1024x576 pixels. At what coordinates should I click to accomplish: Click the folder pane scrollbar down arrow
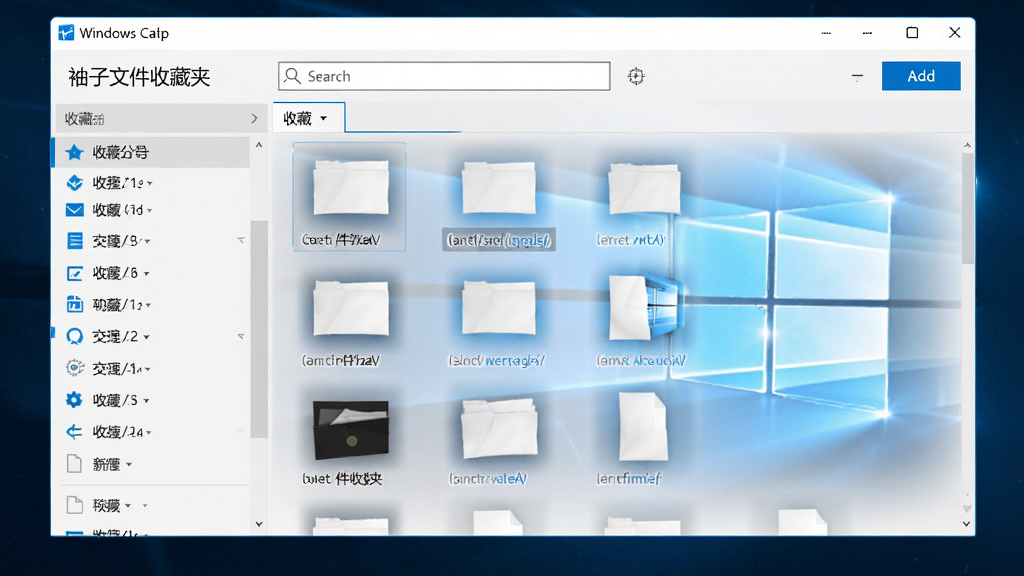[x=967, y=524]
